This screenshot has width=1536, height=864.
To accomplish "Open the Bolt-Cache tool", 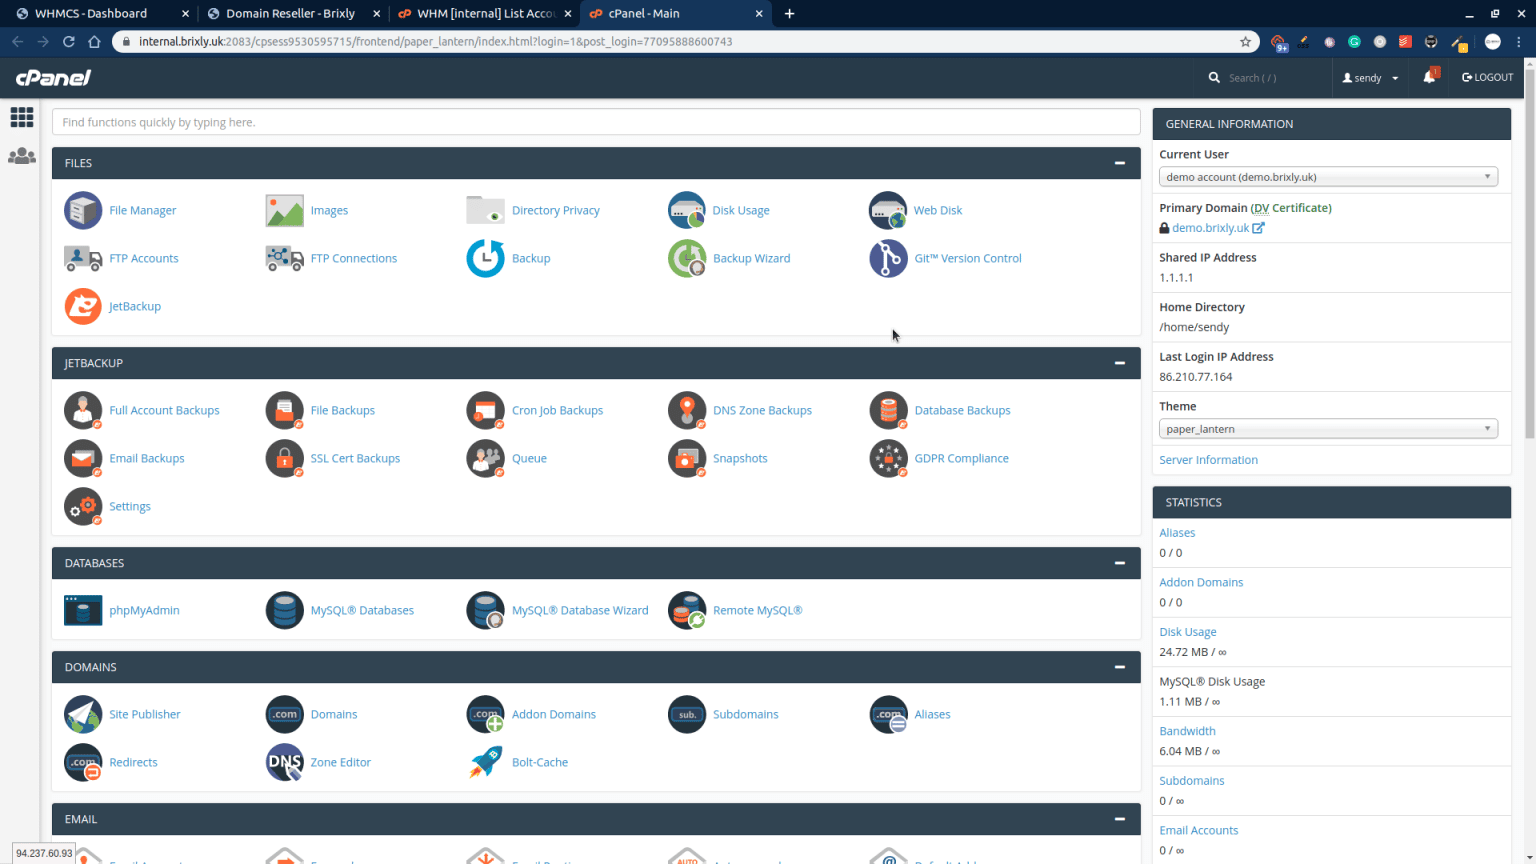I will click(x=539, y=762).
